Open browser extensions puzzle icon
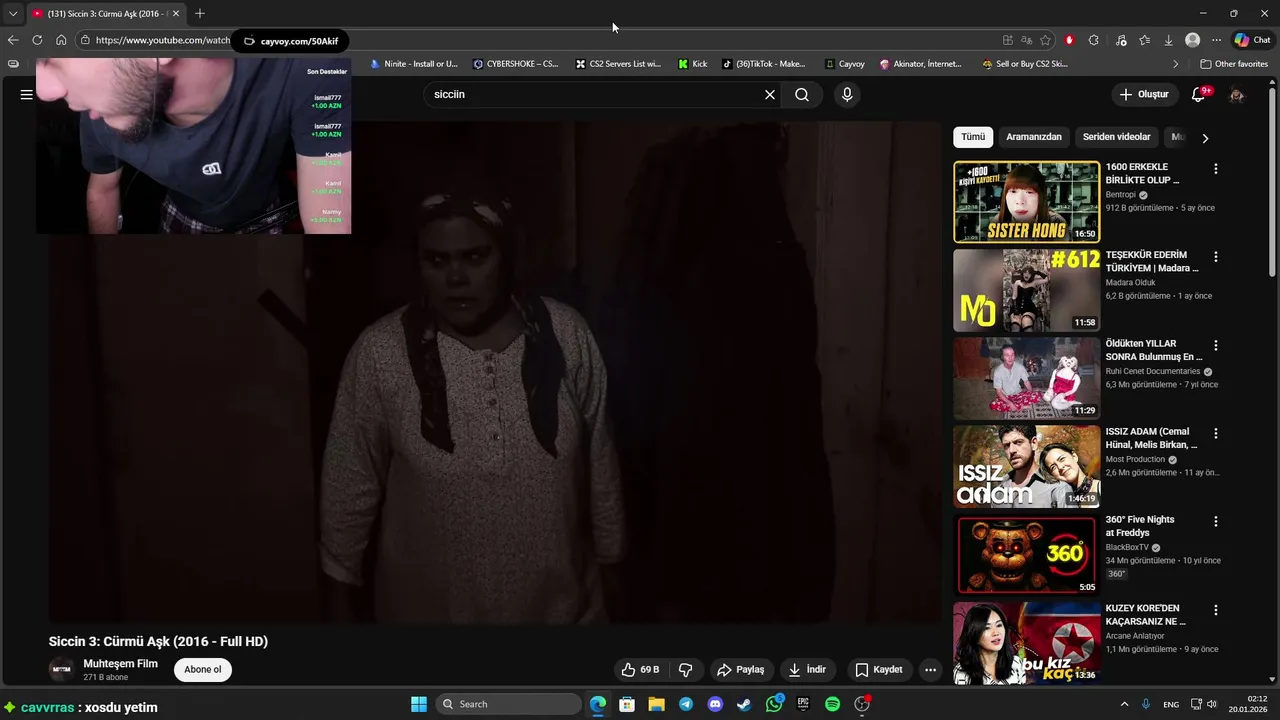The height and width of the screenshot is (720, 1280). [1093, 40]
